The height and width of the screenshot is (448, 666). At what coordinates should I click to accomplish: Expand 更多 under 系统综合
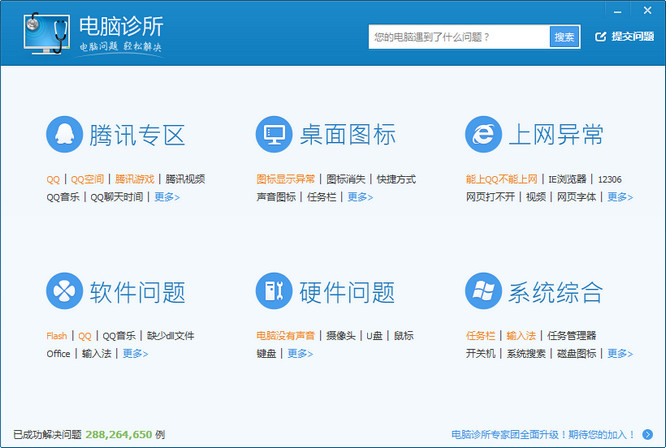(x=619, y=353)
